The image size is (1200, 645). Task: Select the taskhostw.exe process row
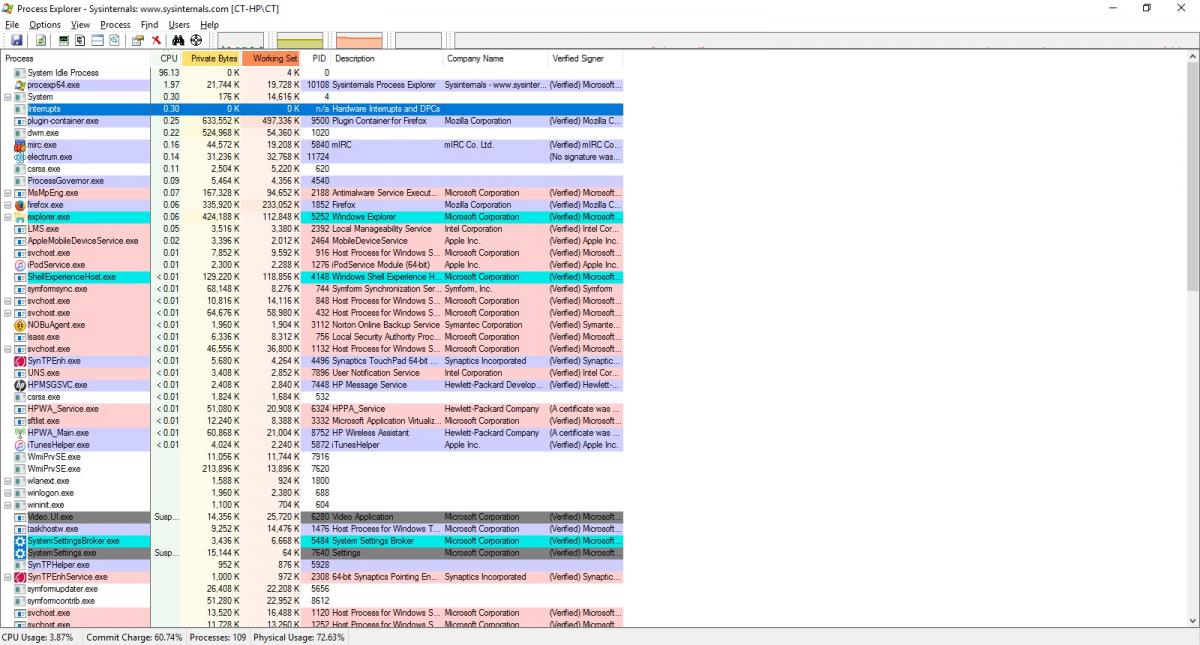coord(311,529)
